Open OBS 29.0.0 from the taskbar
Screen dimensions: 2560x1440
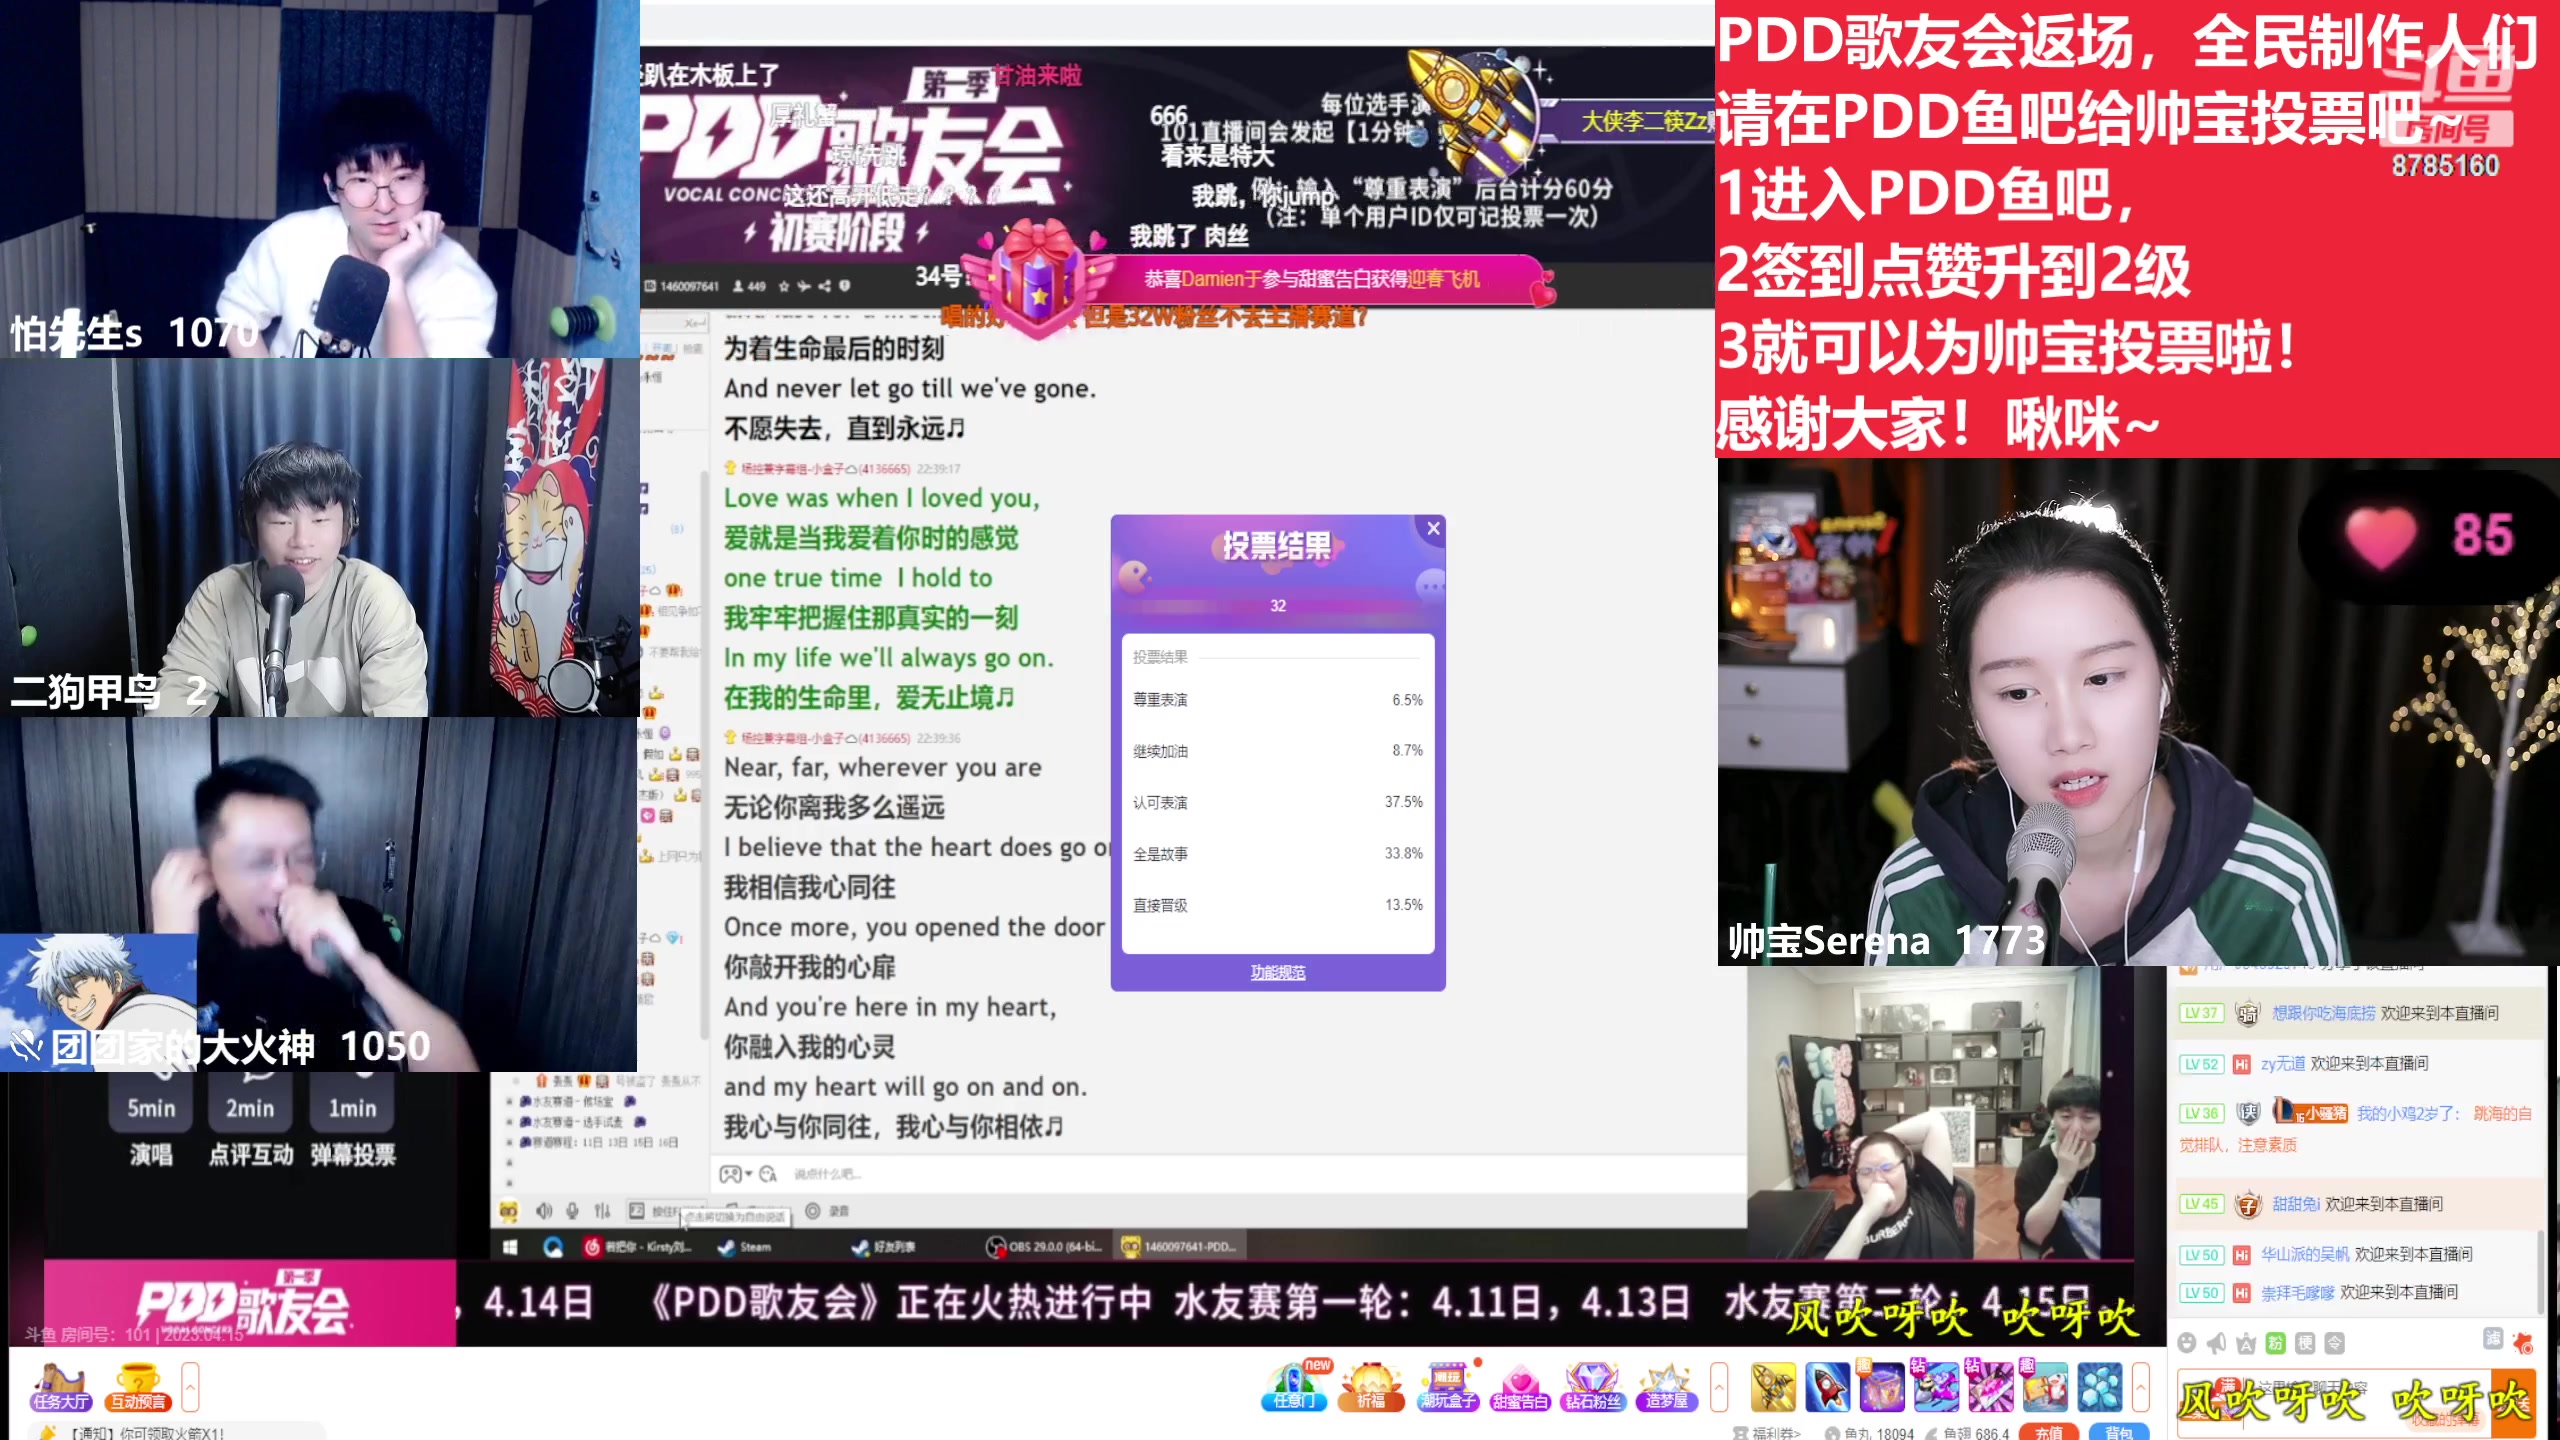point(1044,1247)
